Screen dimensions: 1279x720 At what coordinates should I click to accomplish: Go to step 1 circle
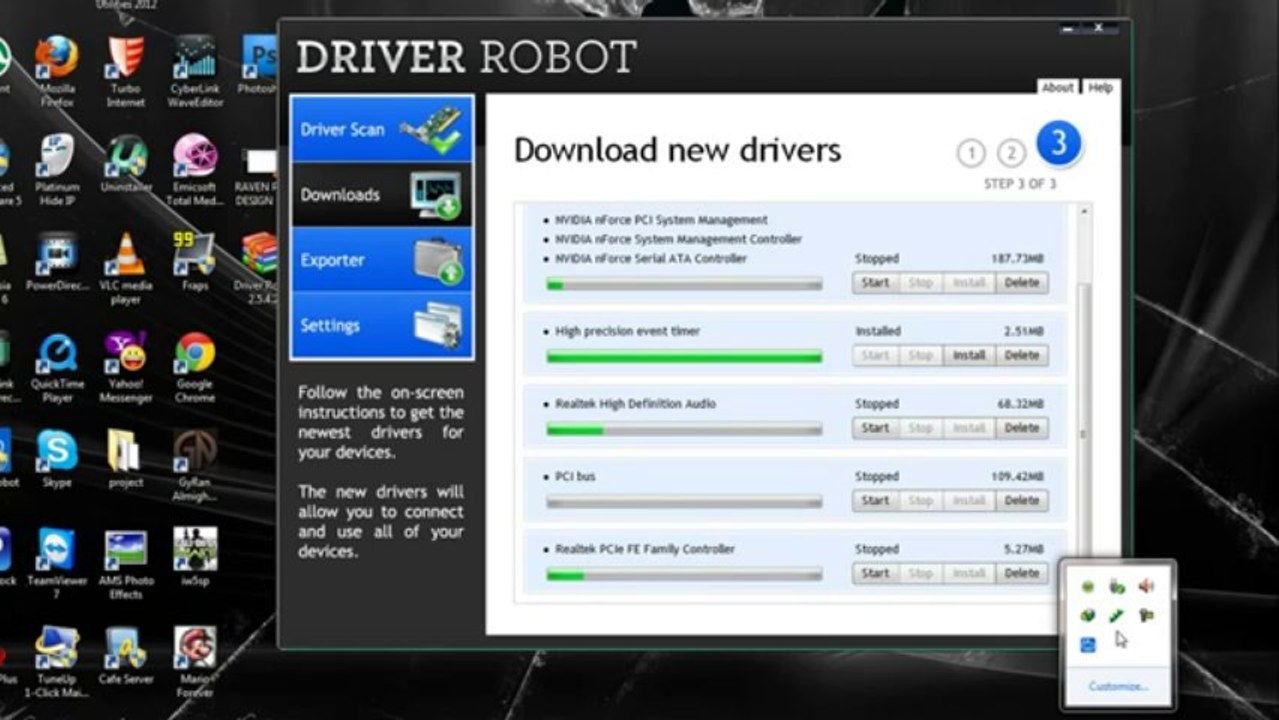970,153
